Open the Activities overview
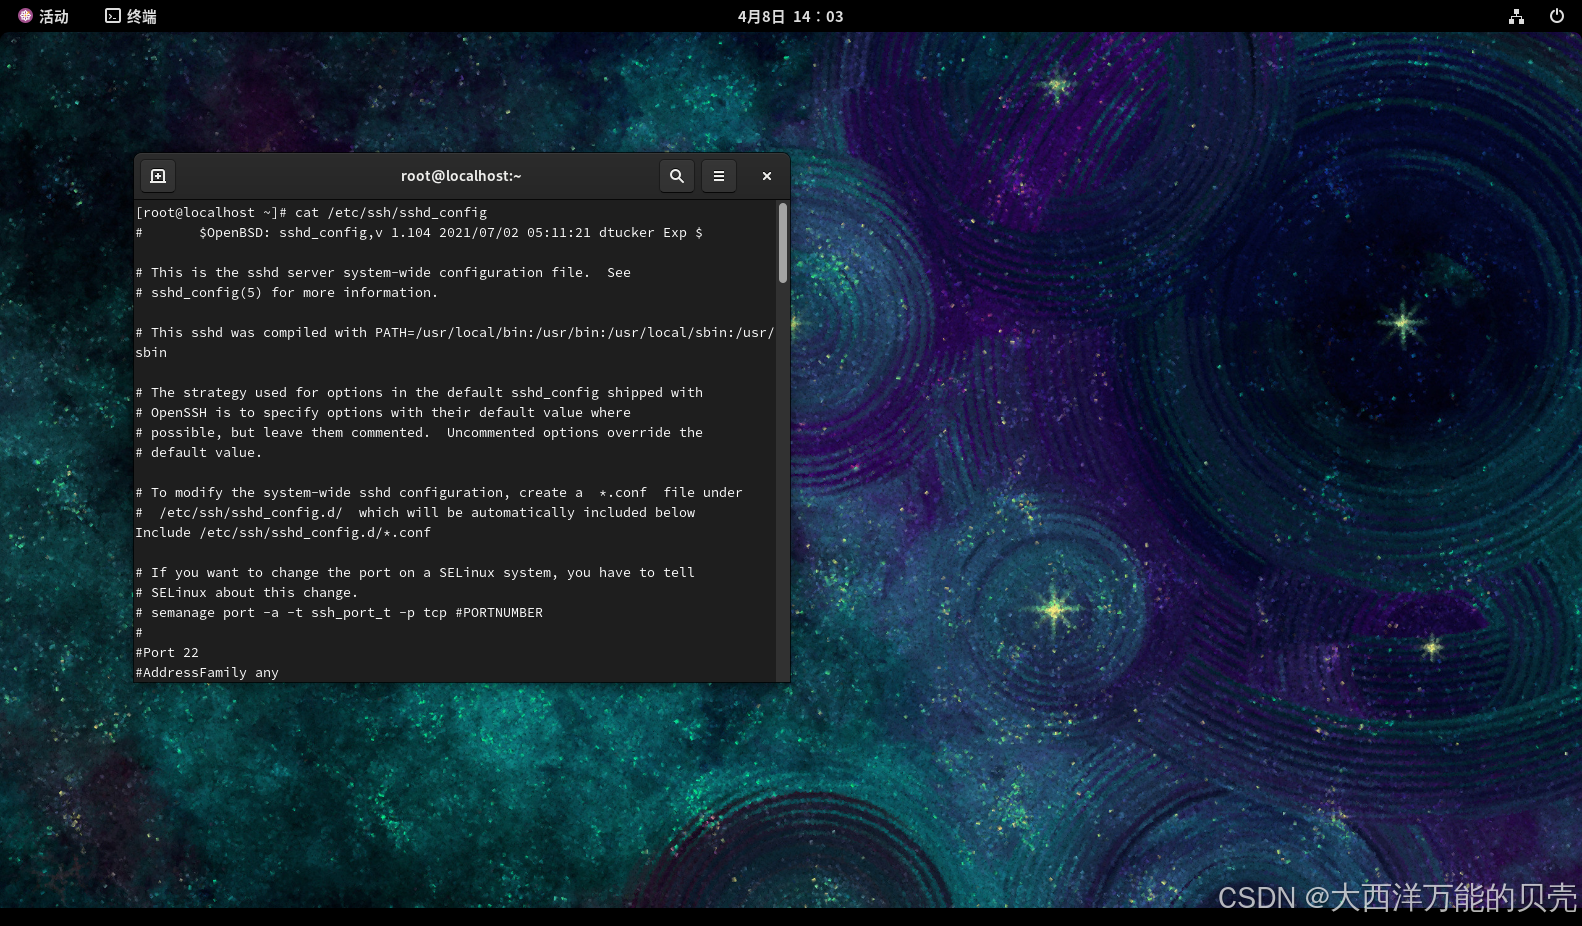This screenshot has height=926, width=1582. pos(43,16)
